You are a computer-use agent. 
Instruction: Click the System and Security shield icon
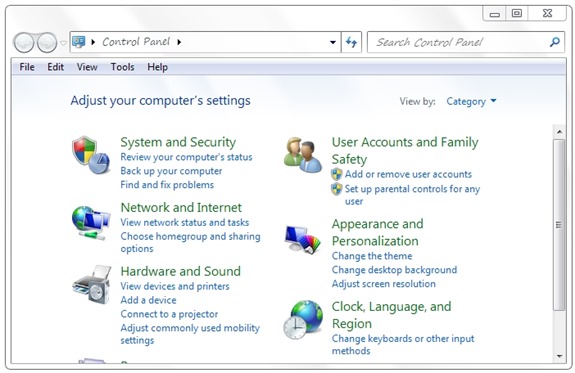tap(91, 155)
